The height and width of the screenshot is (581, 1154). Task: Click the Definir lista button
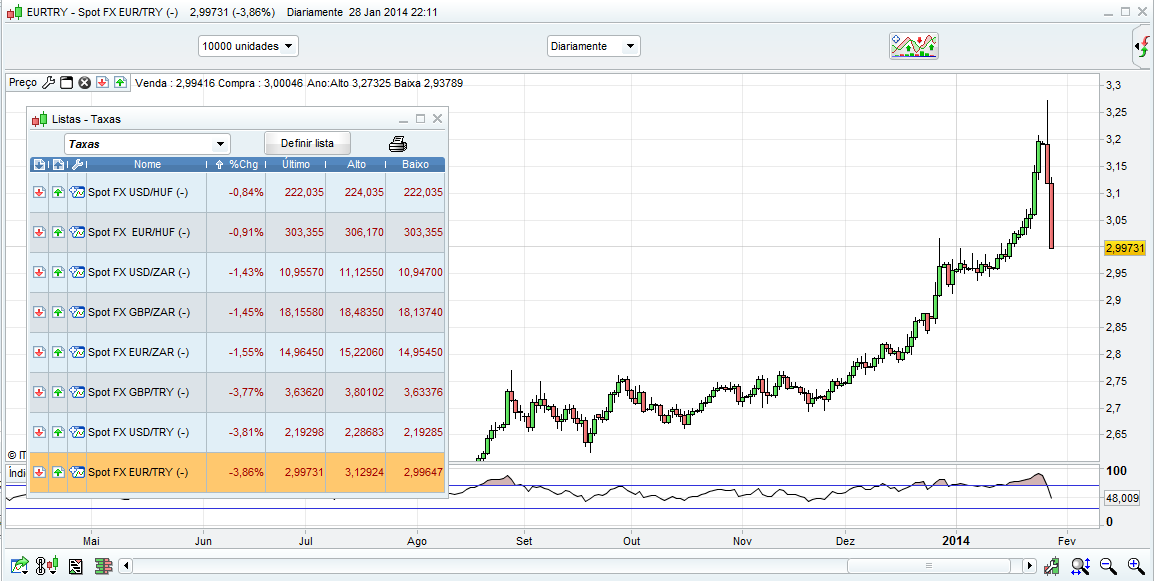click(307, 143)
